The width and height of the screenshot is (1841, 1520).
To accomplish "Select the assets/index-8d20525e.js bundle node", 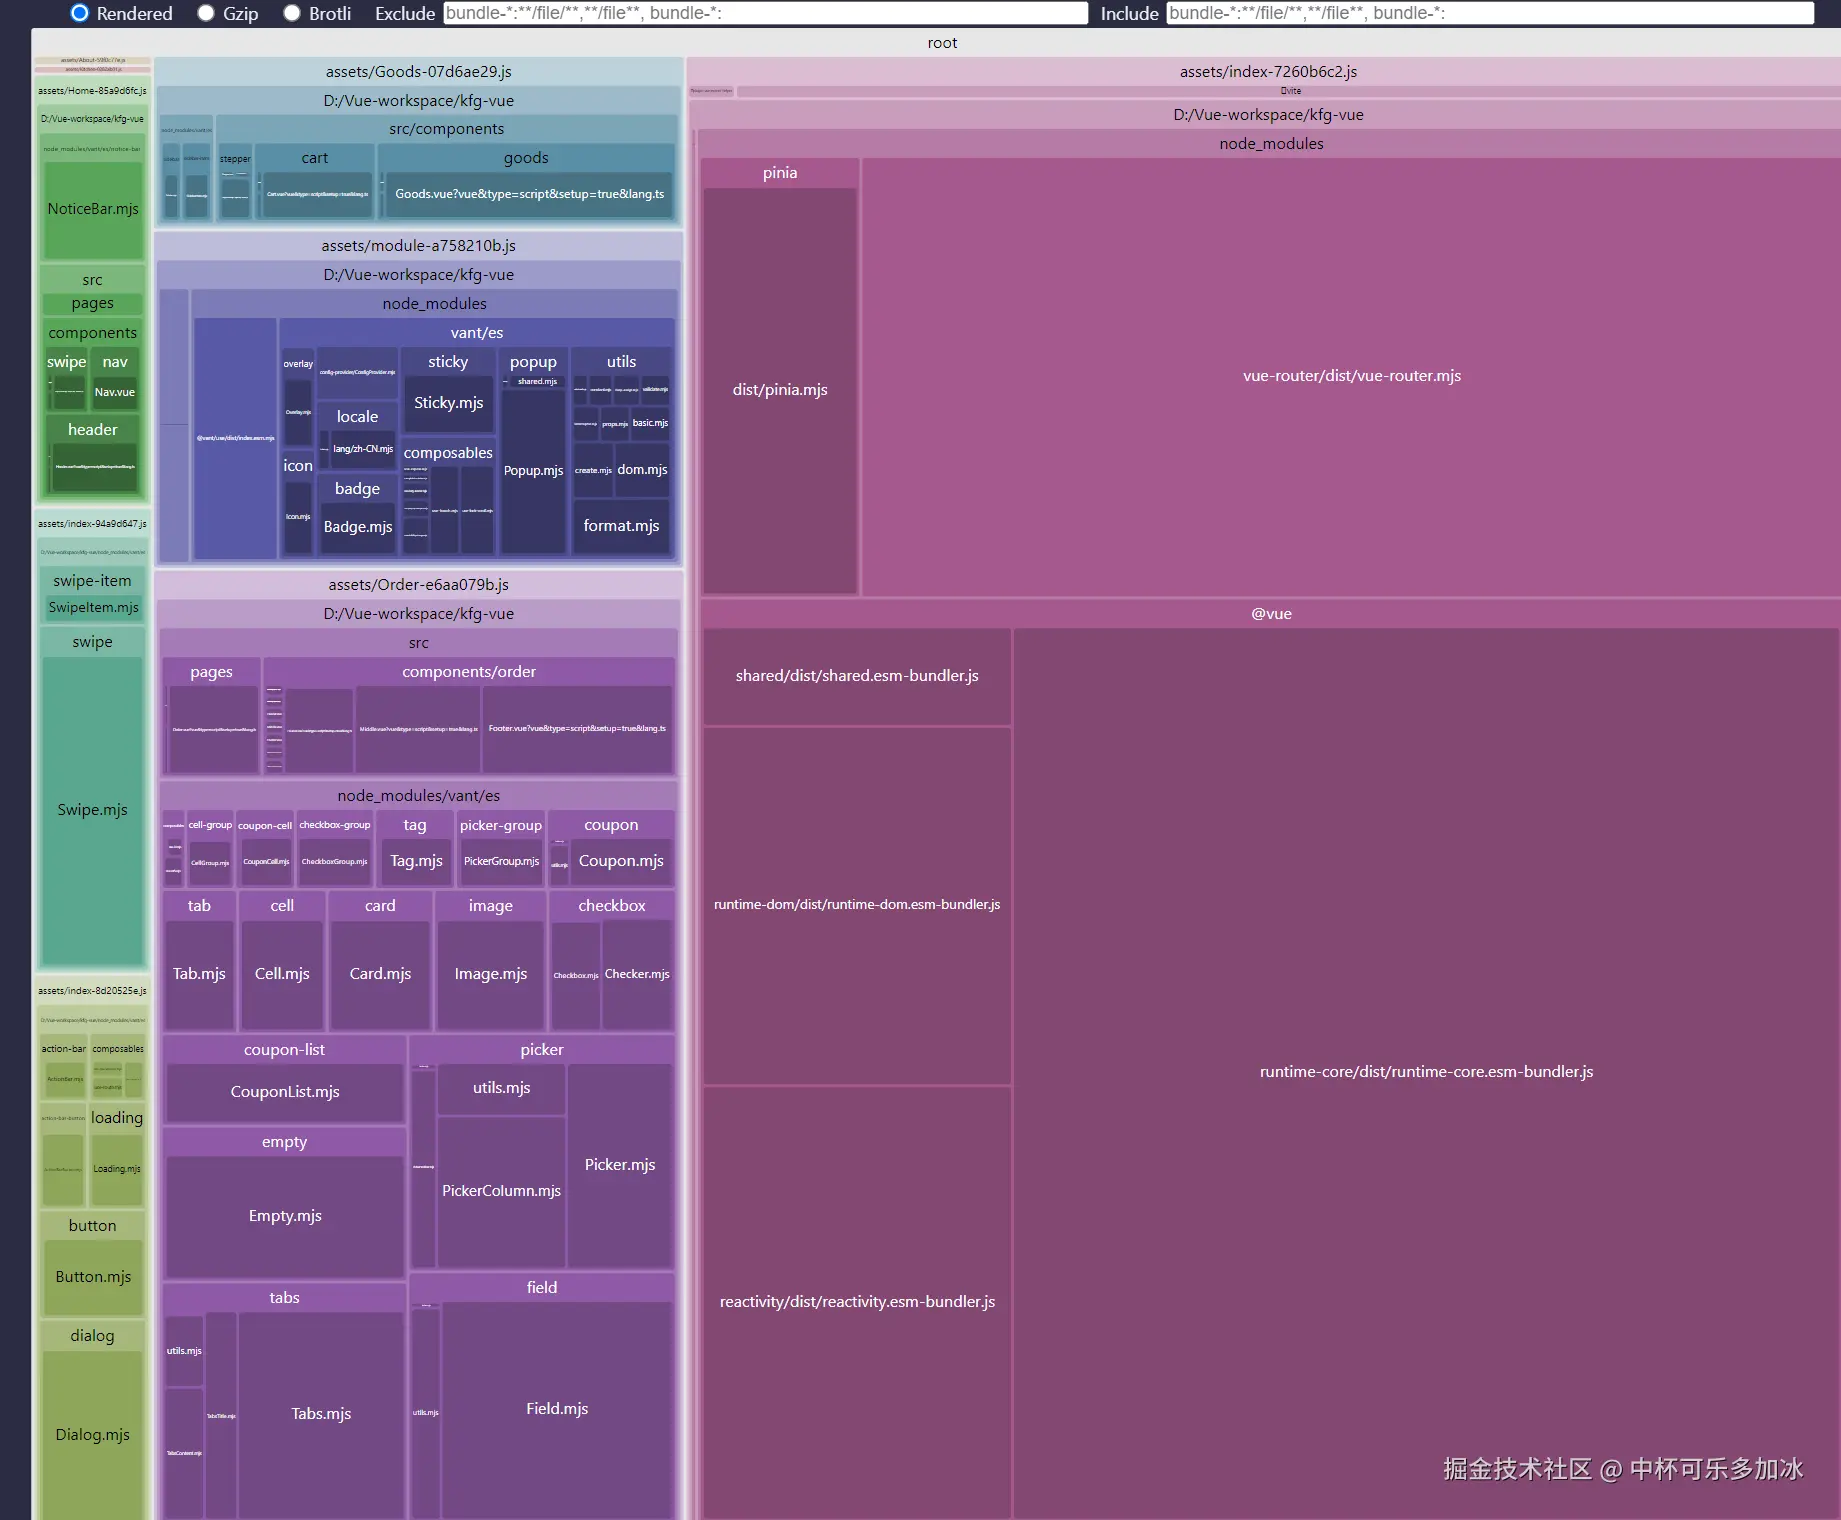I will pyautogui.click(x=92, y=991).
